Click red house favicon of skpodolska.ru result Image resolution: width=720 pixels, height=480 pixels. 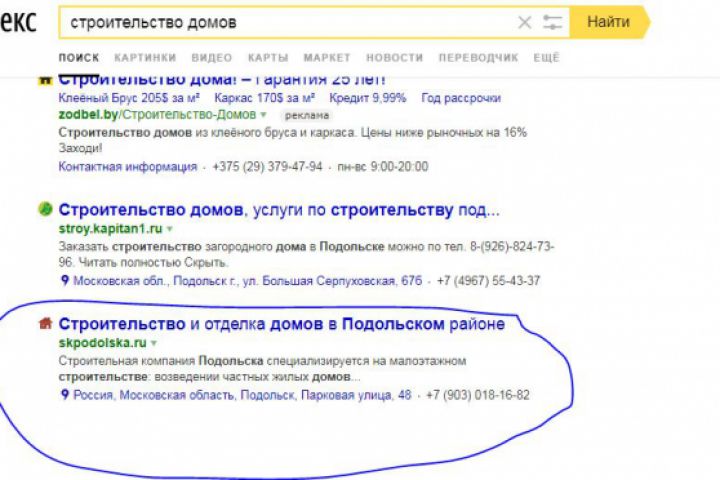pyautogui.click(x=45, y=323)
